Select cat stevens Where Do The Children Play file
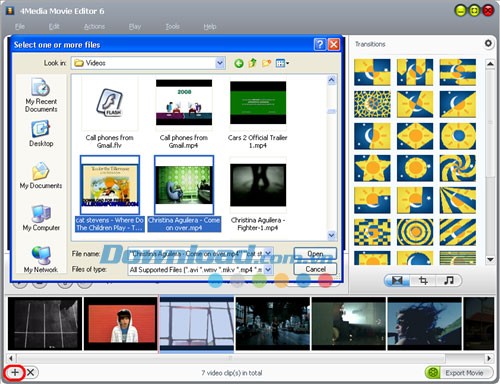The image size is (500, 384). click(x=110, y=193)
